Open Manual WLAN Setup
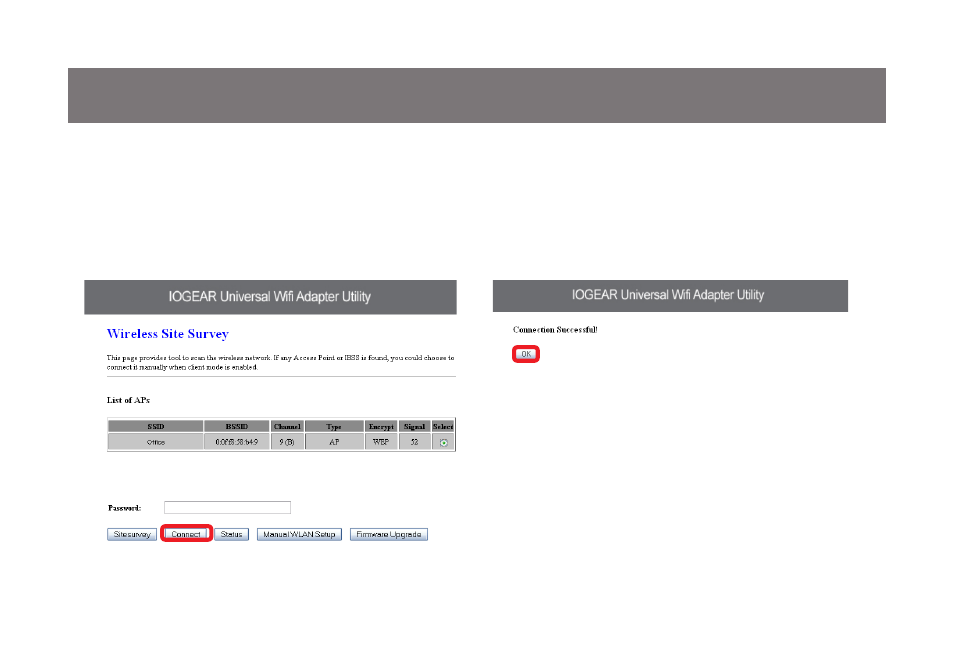This screenshot has width=954, height=664. pyautogui.click(x=299, y=534)
